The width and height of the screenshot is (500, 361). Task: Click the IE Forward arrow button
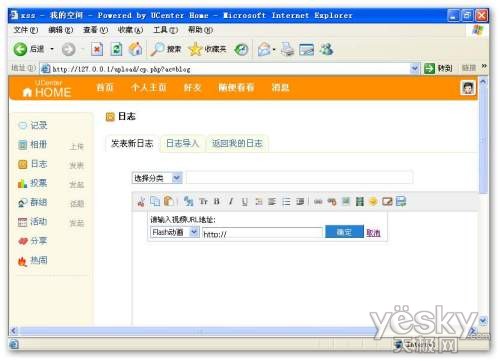[69, 49]
